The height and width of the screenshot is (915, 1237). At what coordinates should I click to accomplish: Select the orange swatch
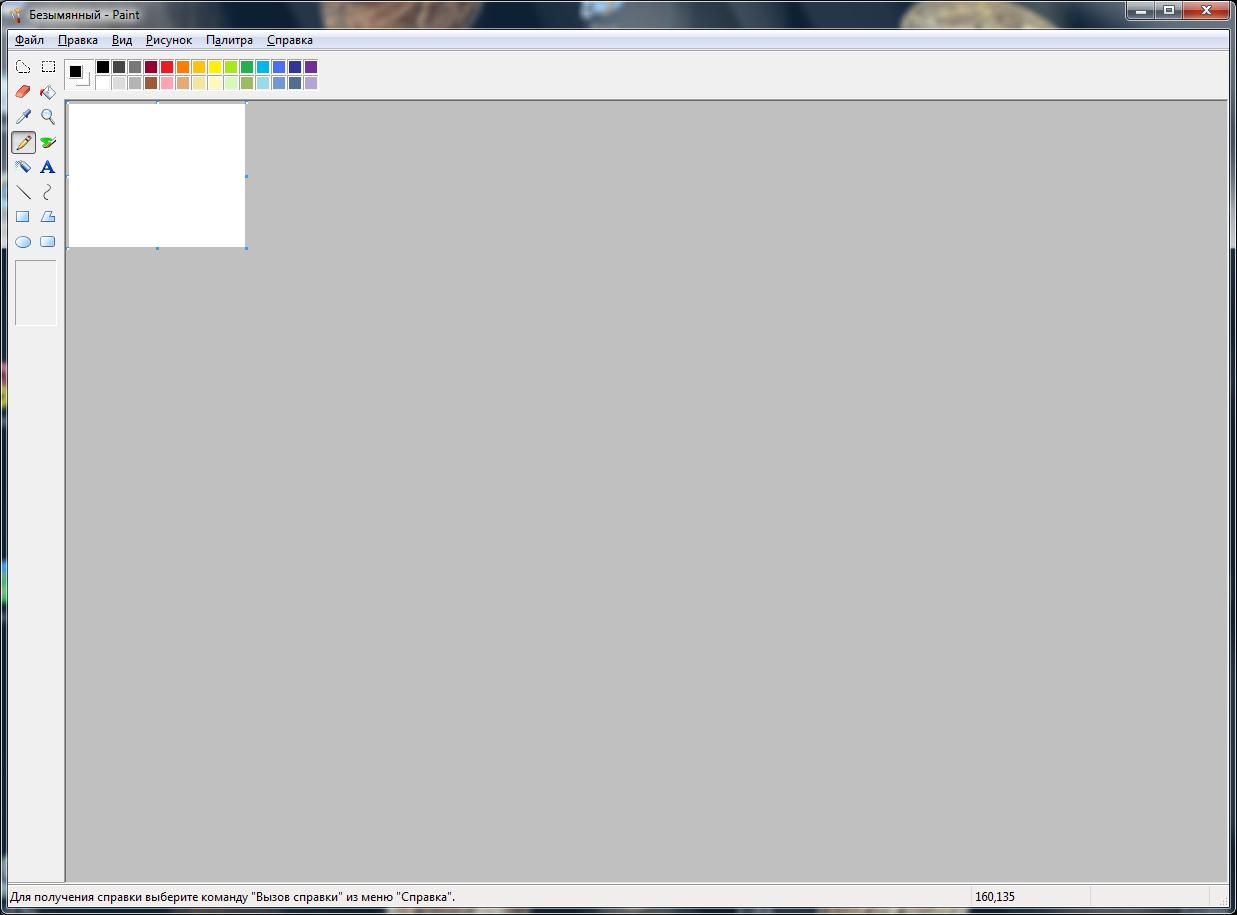click(183, 67)
